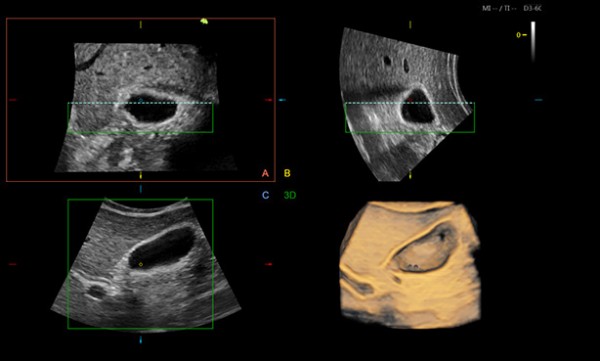Select the yellow B plane label
Screen dimensions: 600x361
pos(287,173)
